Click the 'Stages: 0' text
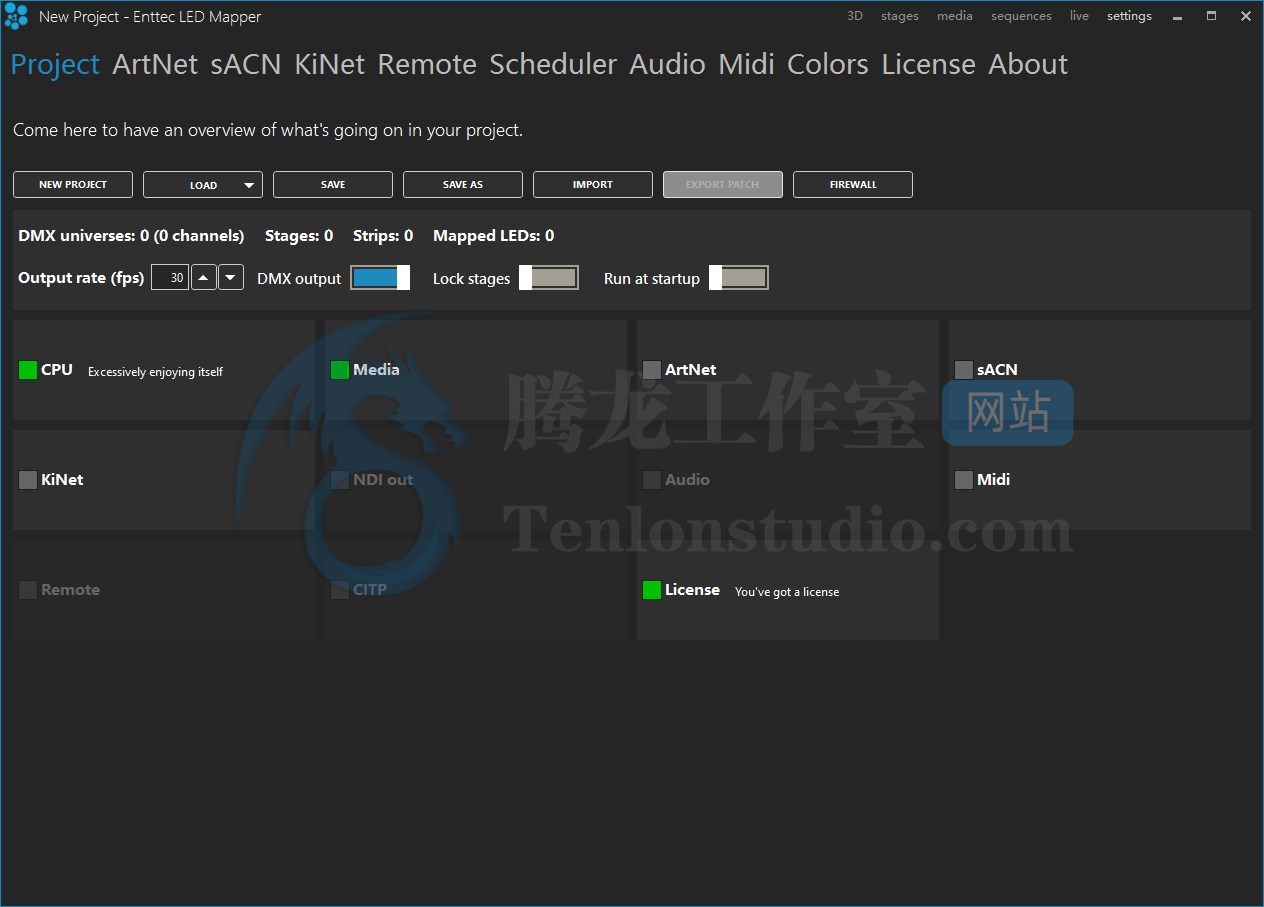Viewport: 1264px width, 907px height. pos(299,236)
